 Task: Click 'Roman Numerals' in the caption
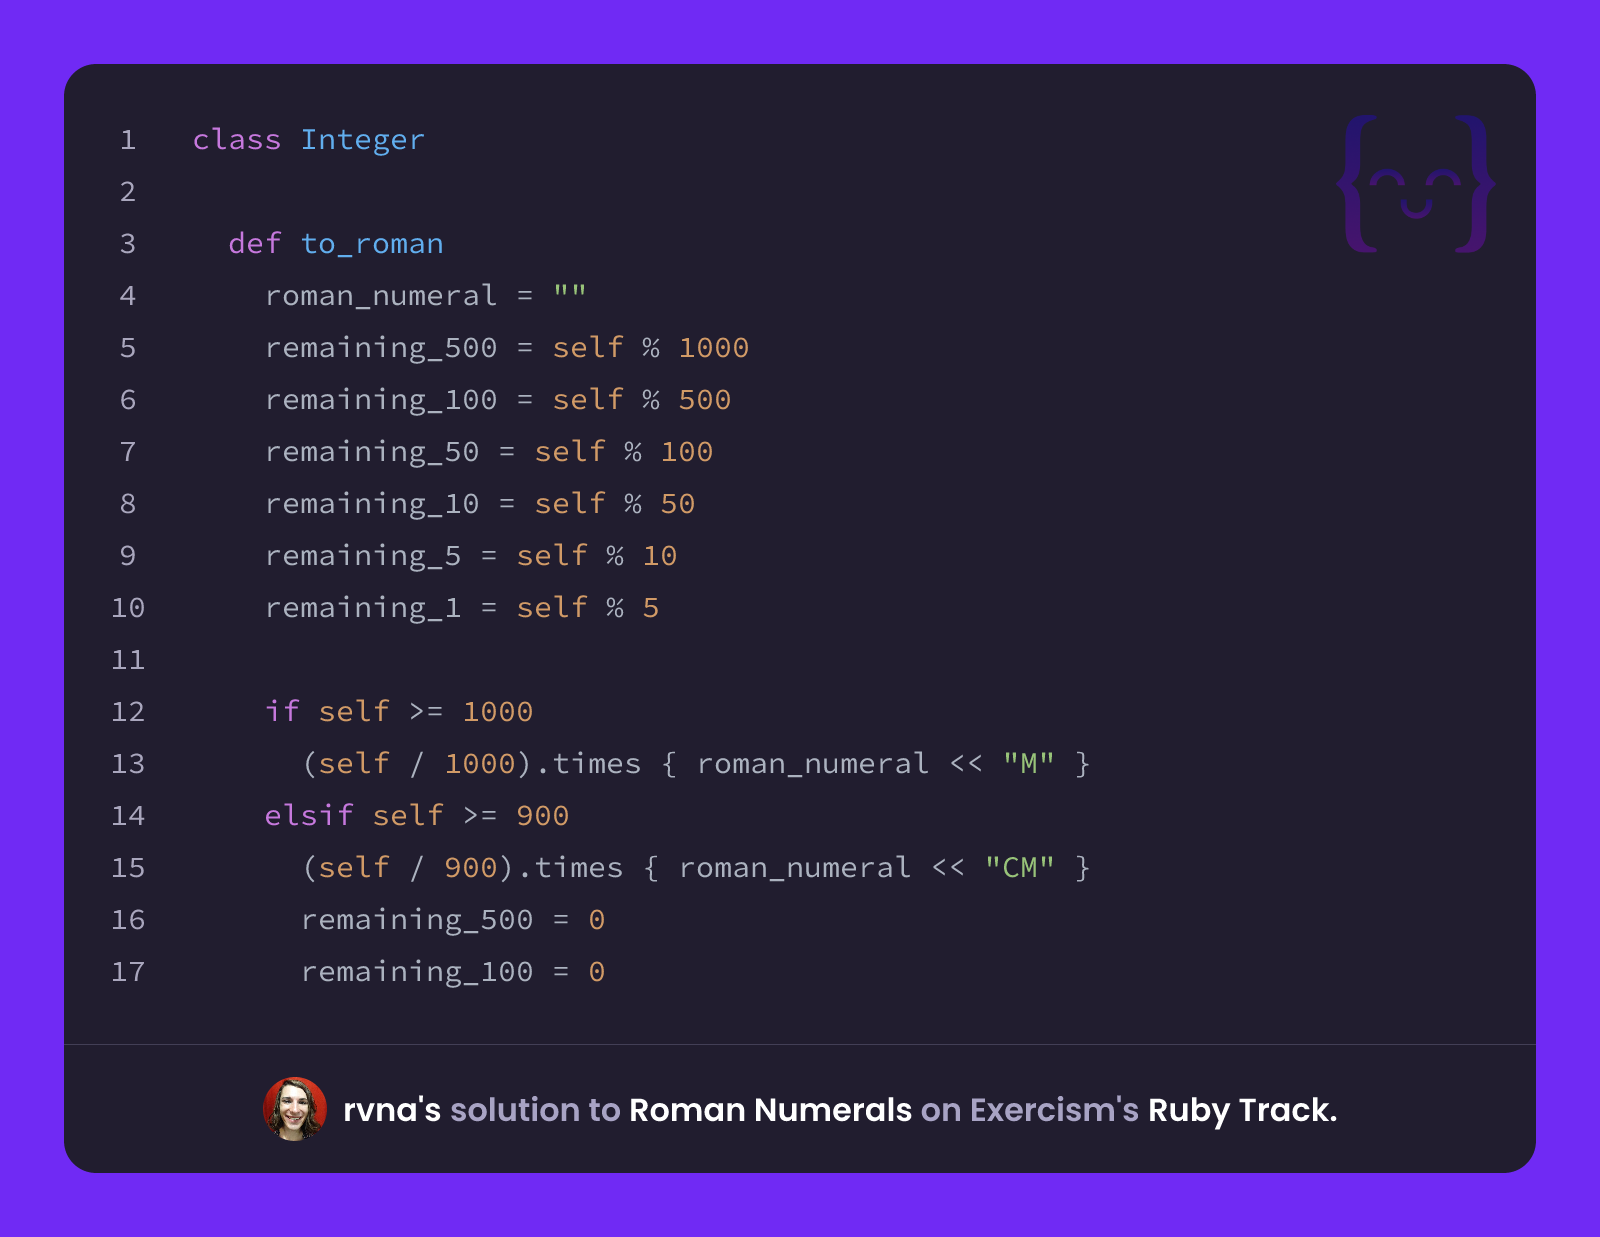tap(770, 1110)
